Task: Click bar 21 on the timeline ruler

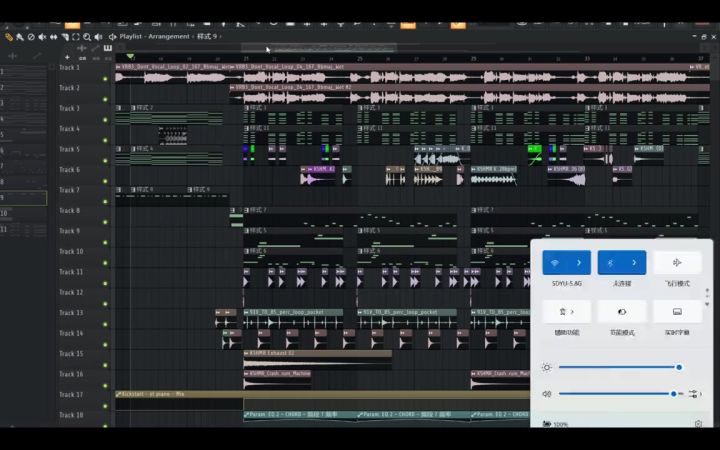Action: (x=247, y=59)
